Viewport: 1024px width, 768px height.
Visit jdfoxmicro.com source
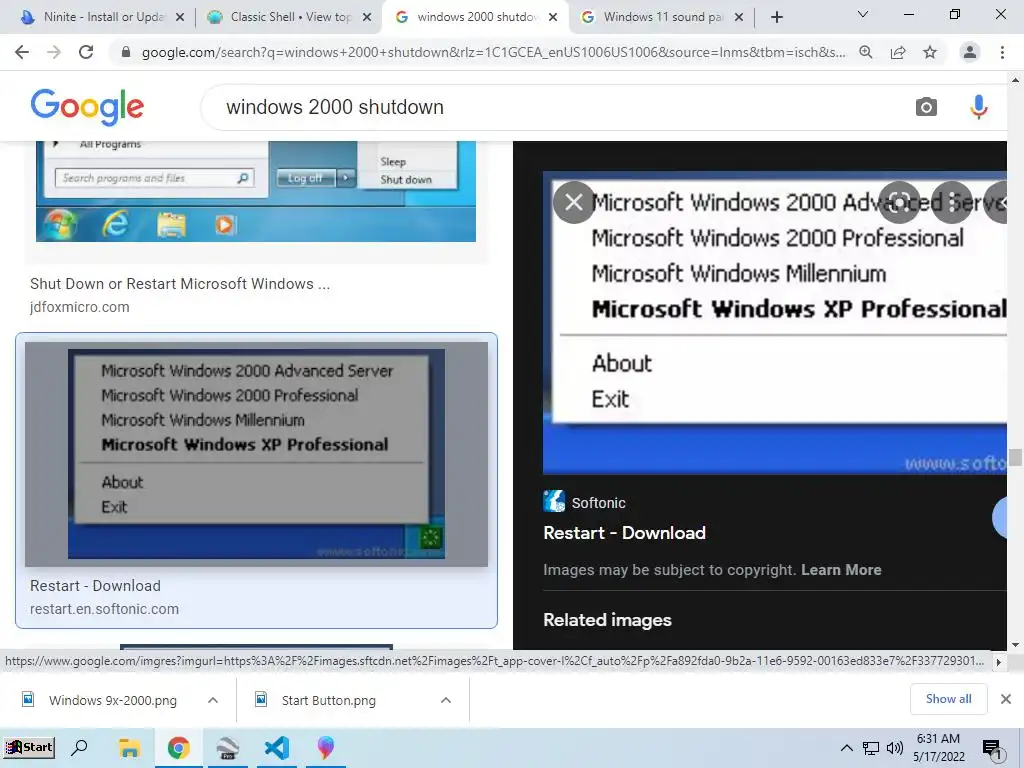tap(80, 307)
